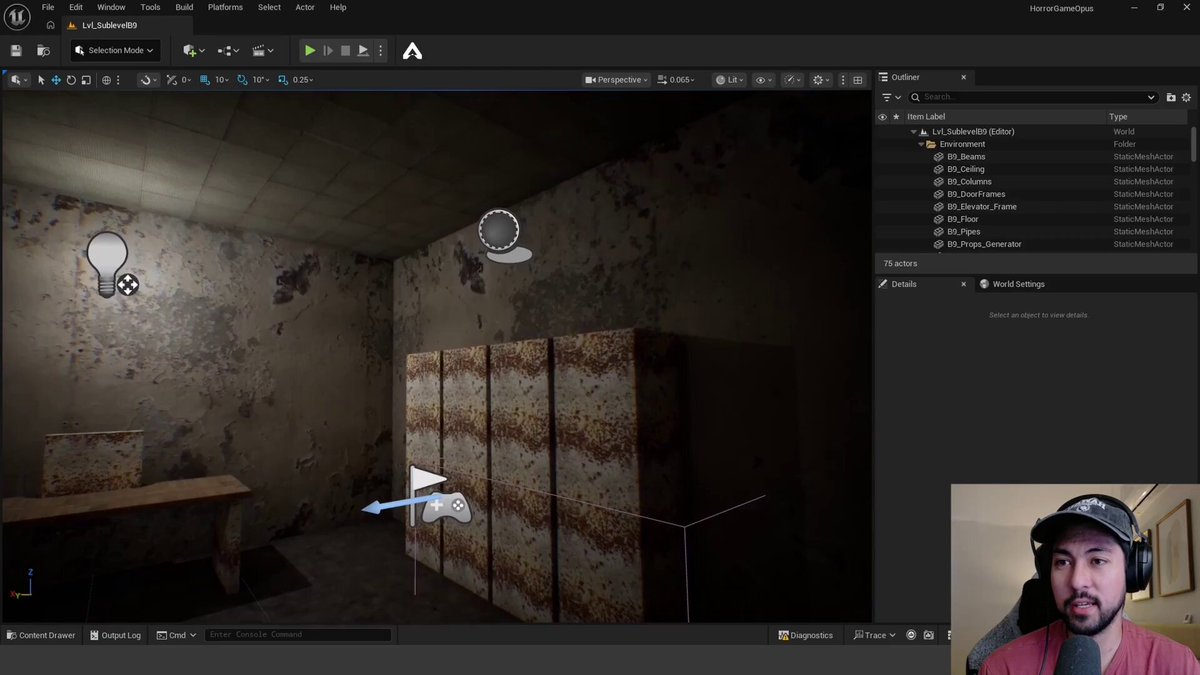
Task: Open the Selection Mode dropdown
Action: coord(115,50)
